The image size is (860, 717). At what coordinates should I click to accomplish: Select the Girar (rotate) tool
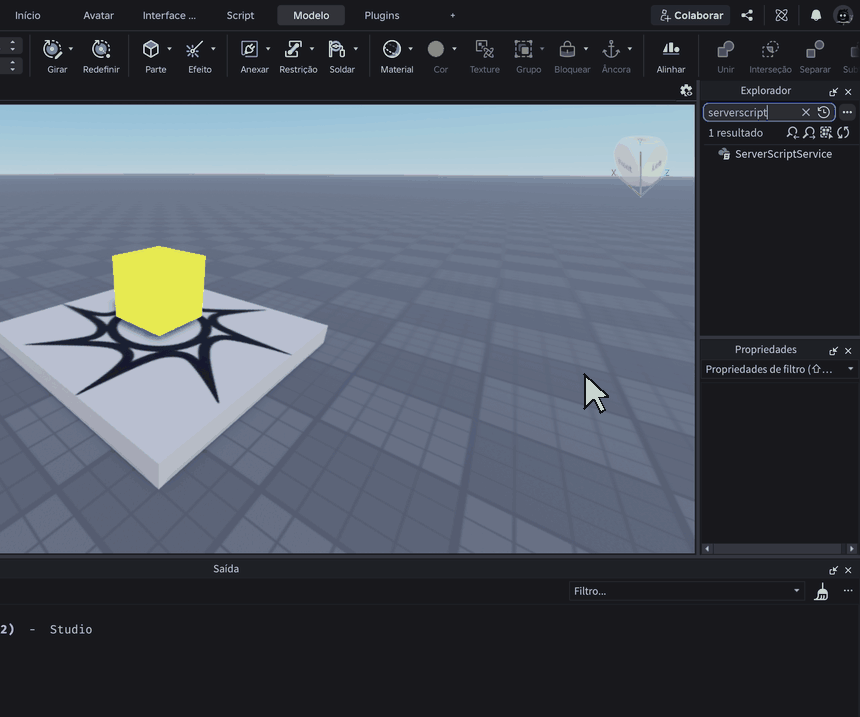(x=53, y=49)
